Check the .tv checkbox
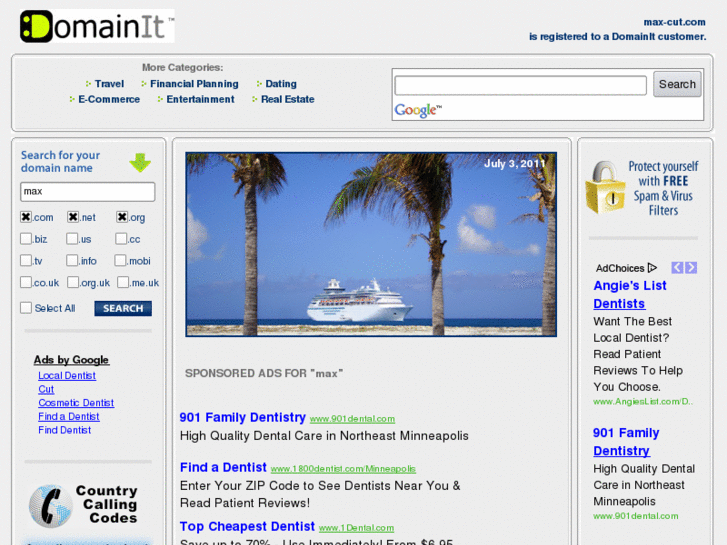 point(26,260)
